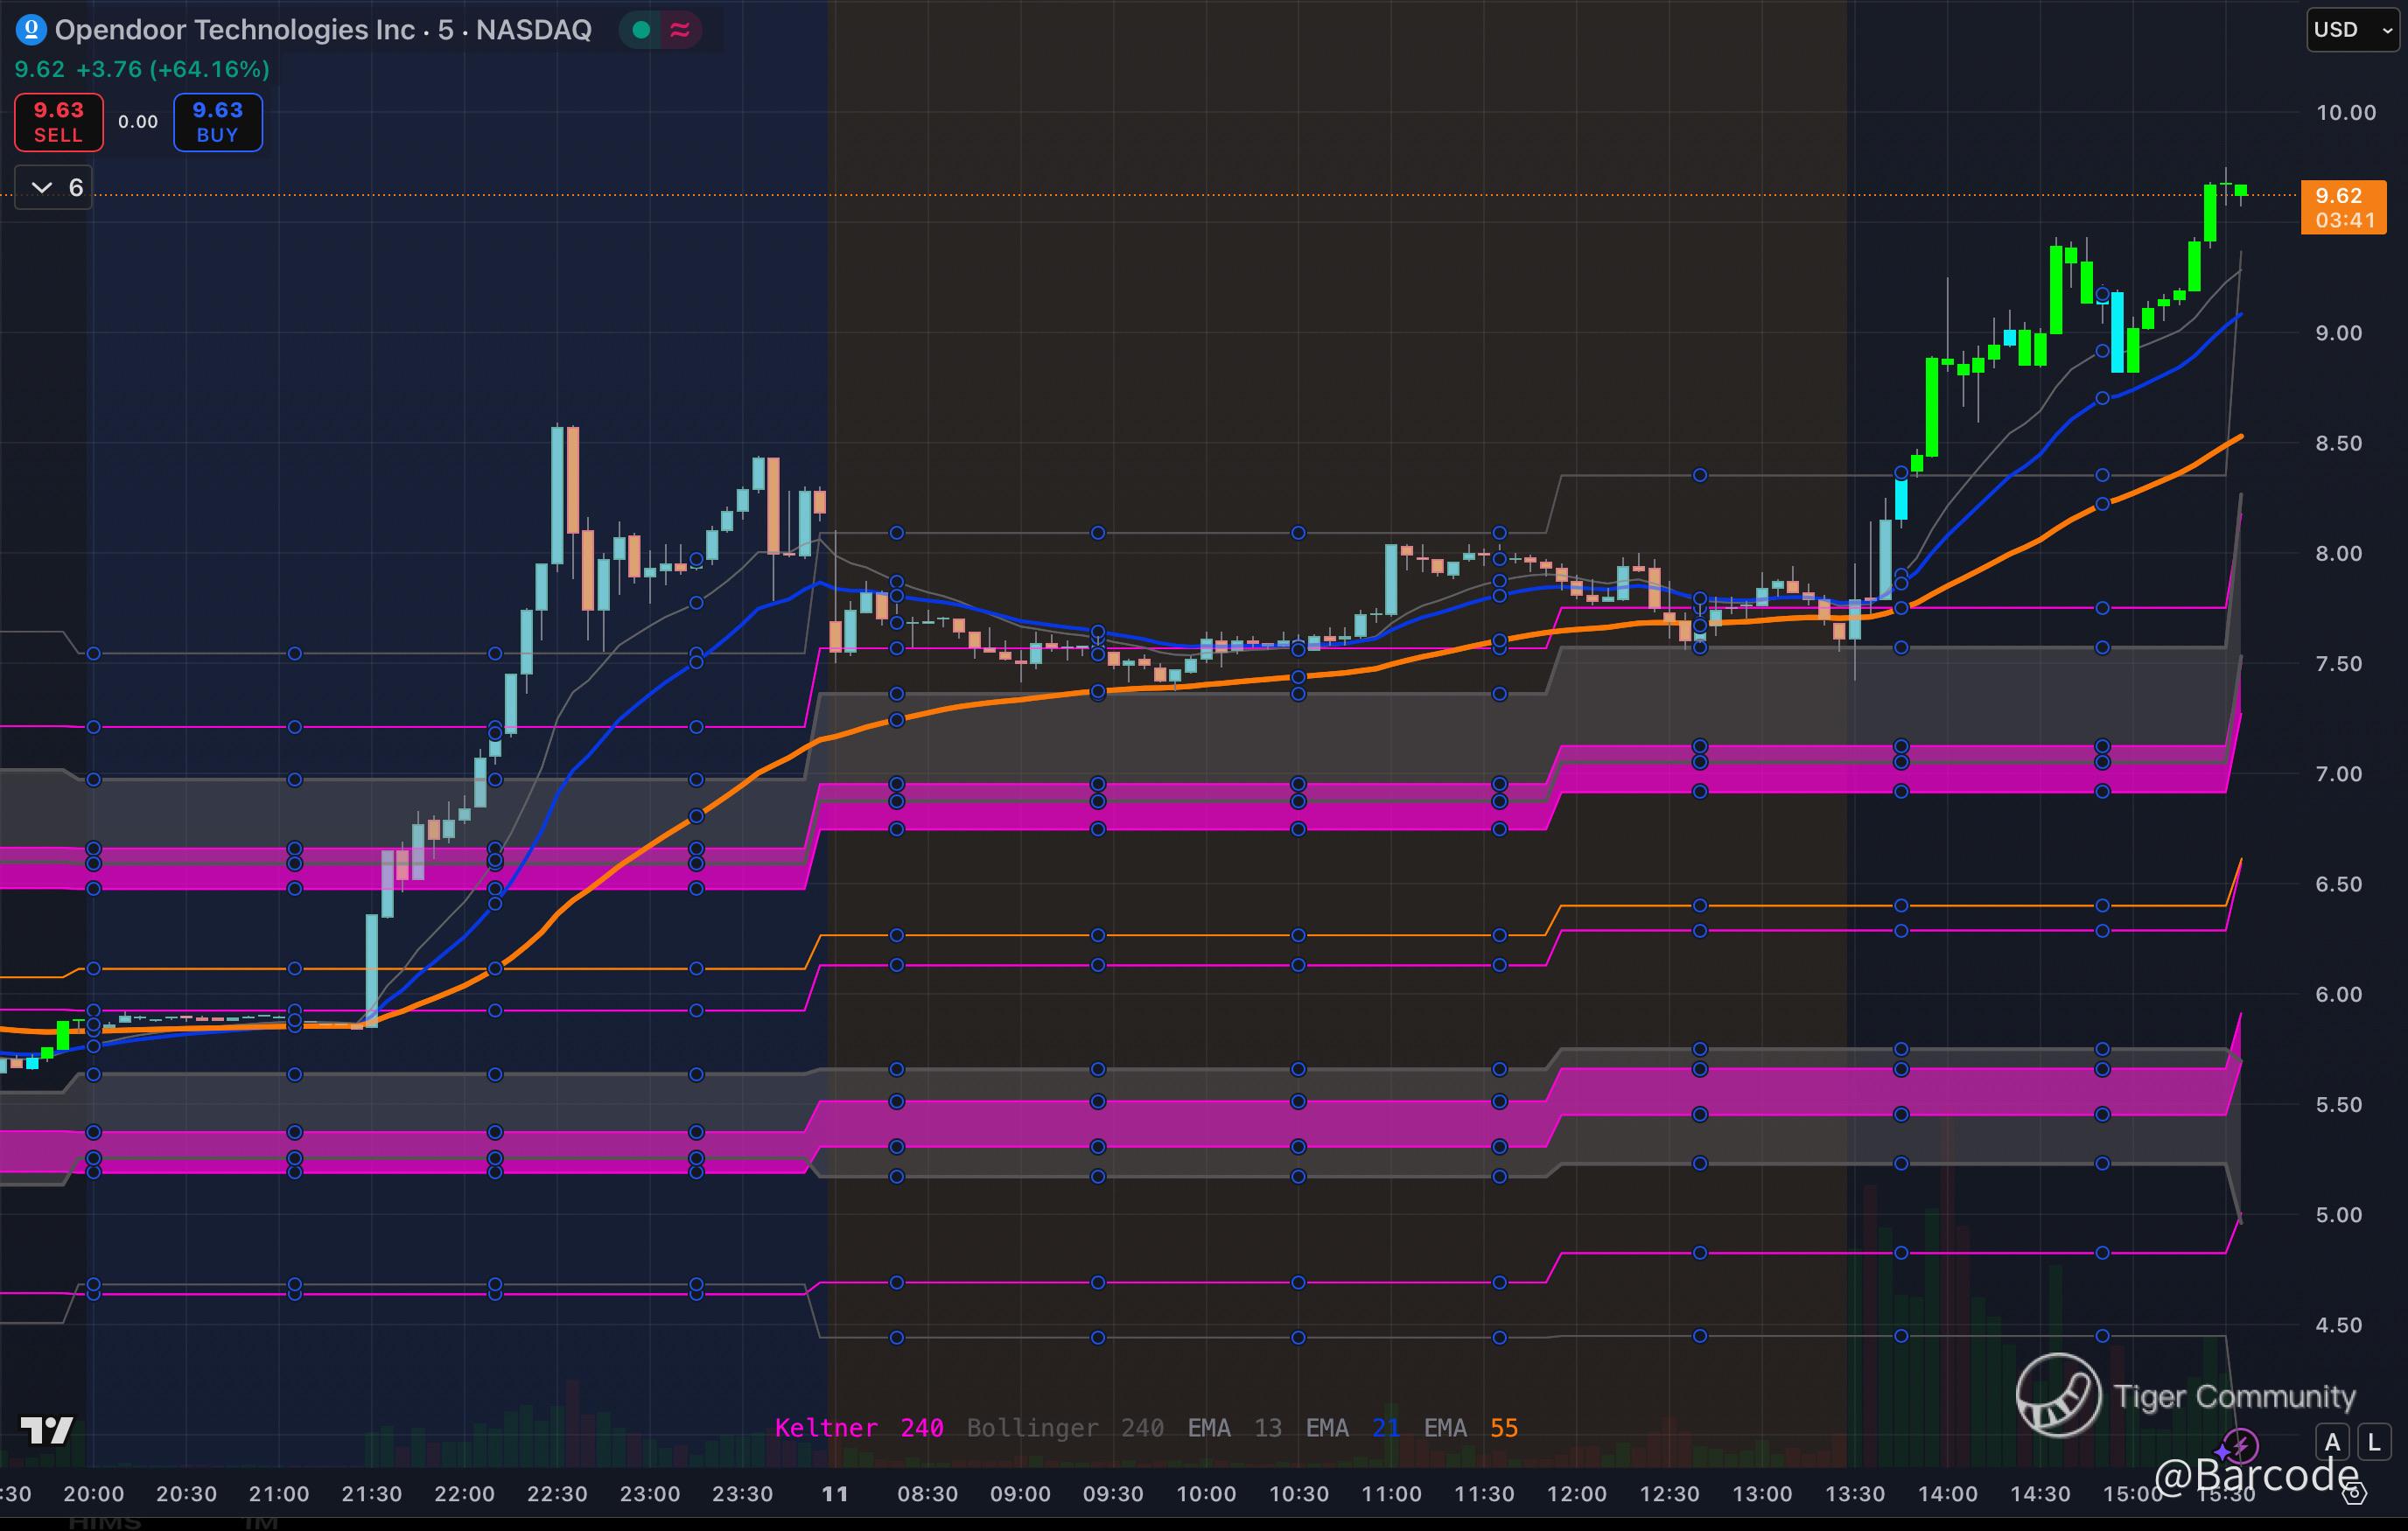Click the pink data approximation wave icon
Image resolution: width=2408 pixels, height=1531 pixels.
680,30
